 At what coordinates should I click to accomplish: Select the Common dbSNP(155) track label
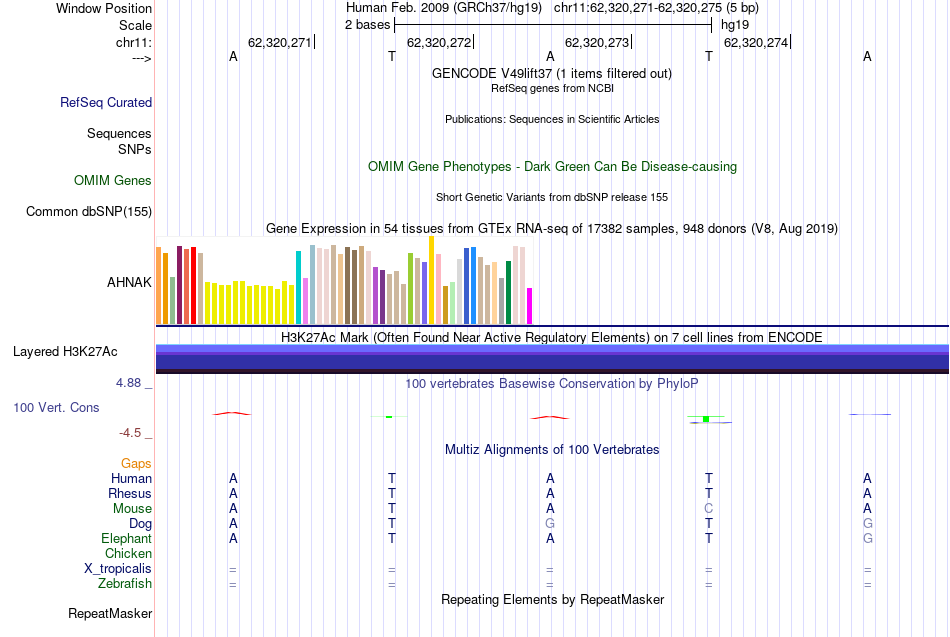89,212
